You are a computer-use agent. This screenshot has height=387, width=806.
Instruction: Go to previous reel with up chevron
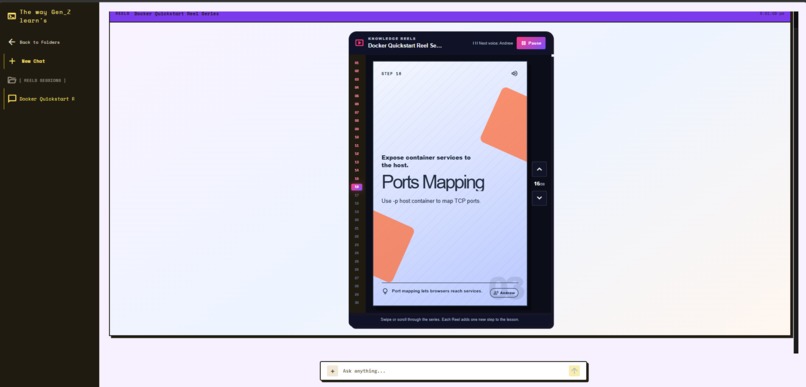click(x=539, y=169)
